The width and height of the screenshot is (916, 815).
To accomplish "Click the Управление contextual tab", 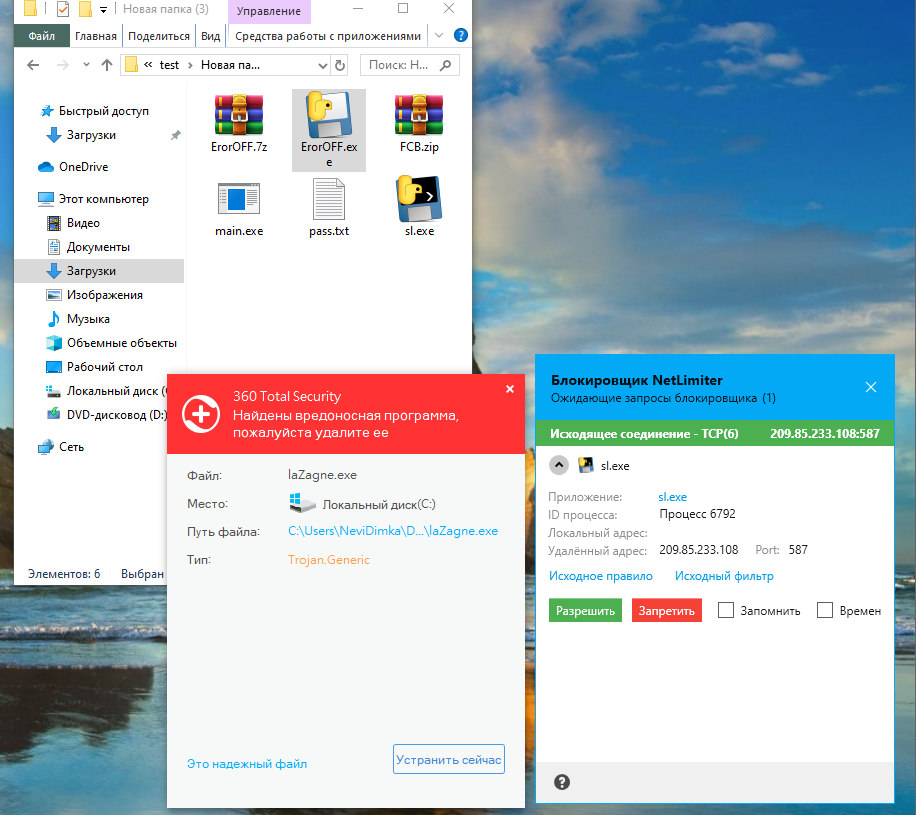I will [269, 11].
